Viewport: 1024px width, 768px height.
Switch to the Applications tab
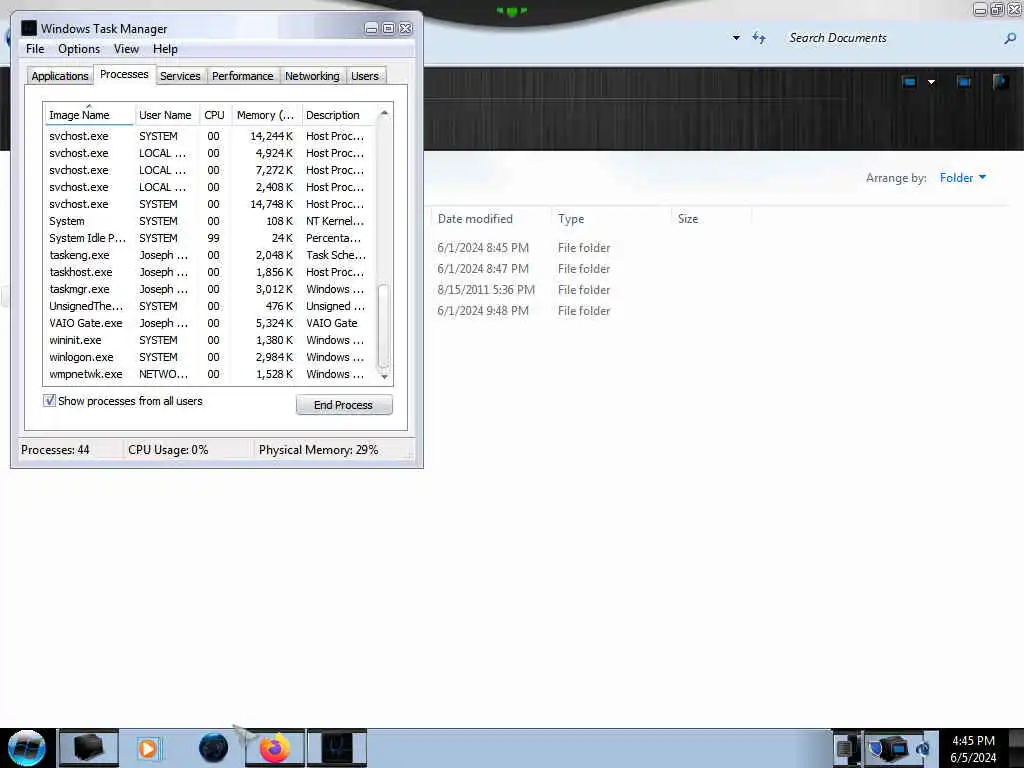[59, 76]
